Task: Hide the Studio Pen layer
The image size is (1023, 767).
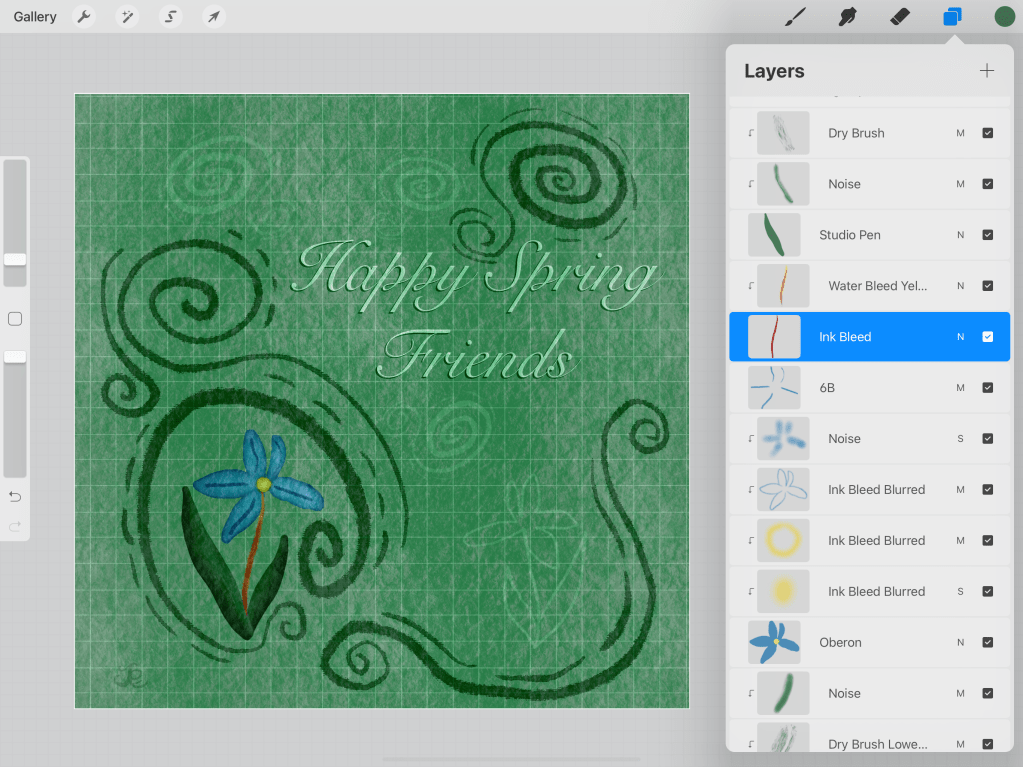Action: point(988,235)
